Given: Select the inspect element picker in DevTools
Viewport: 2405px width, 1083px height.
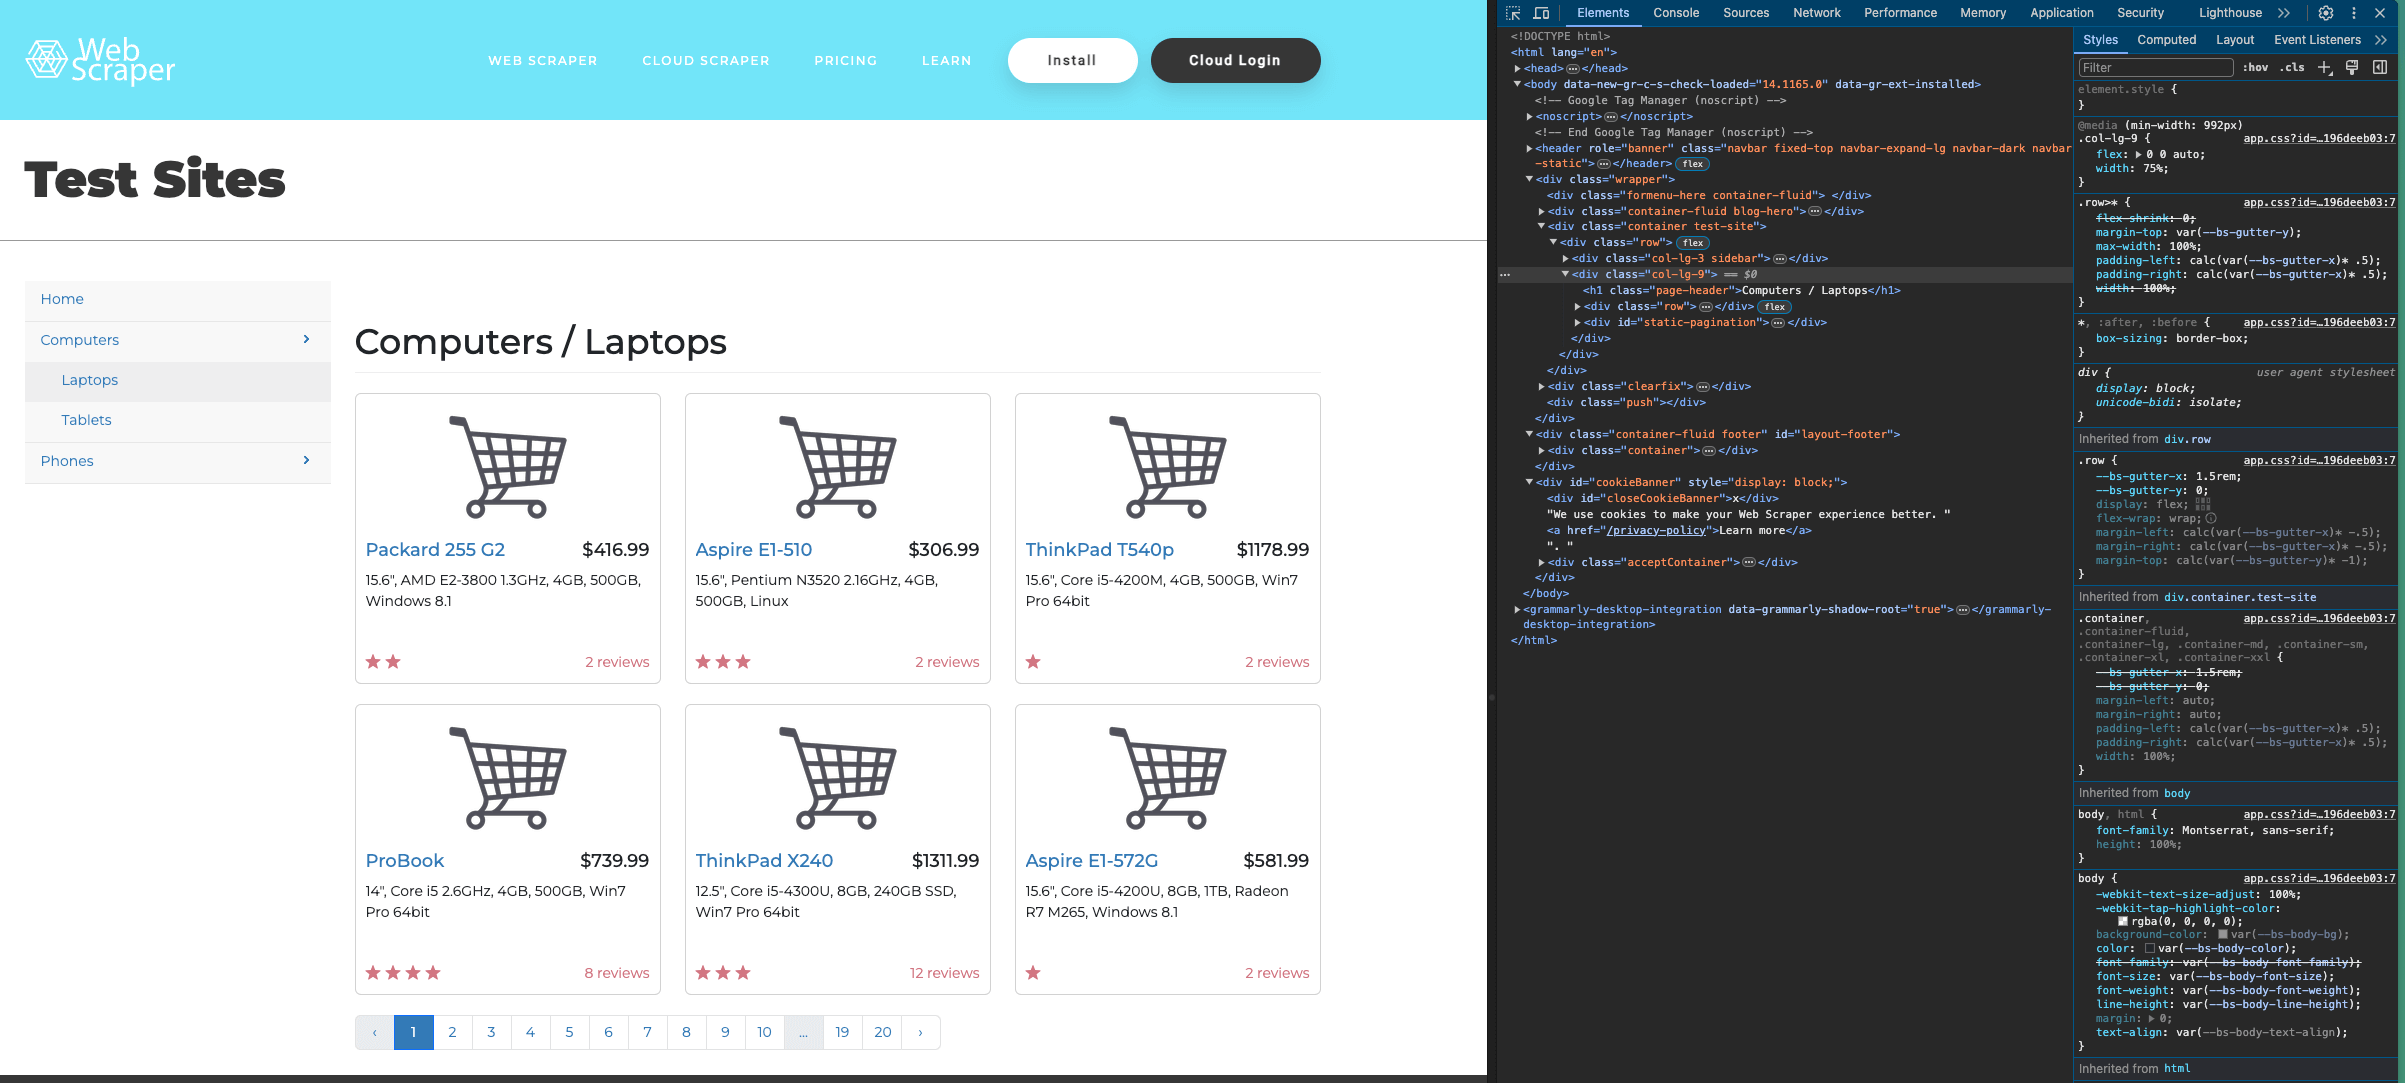Looking at the screenshot, I should pos(1513,13).
